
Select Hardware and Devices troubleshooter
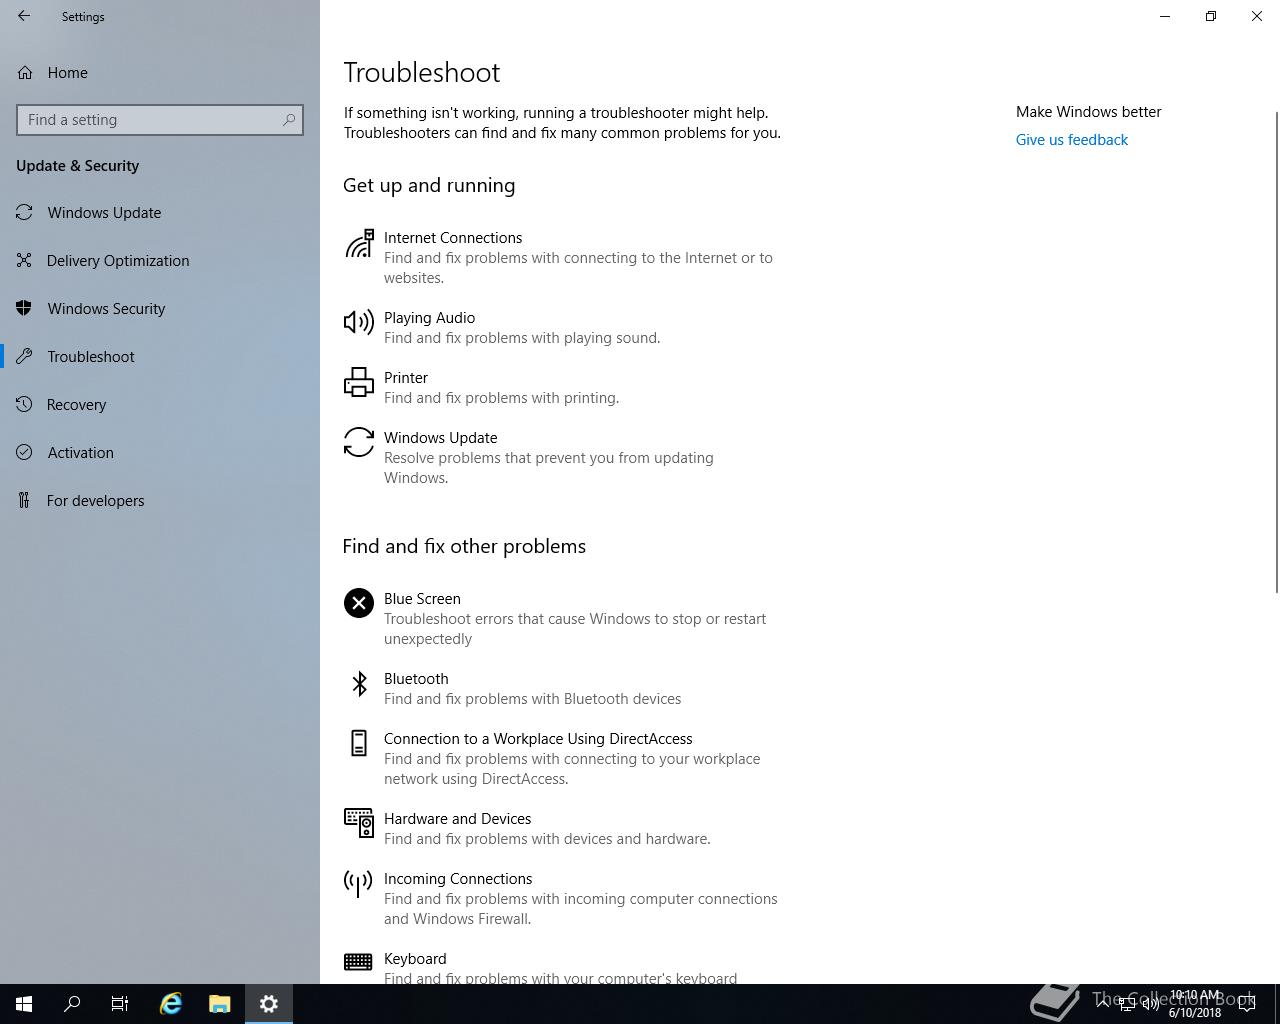[562, 828]
